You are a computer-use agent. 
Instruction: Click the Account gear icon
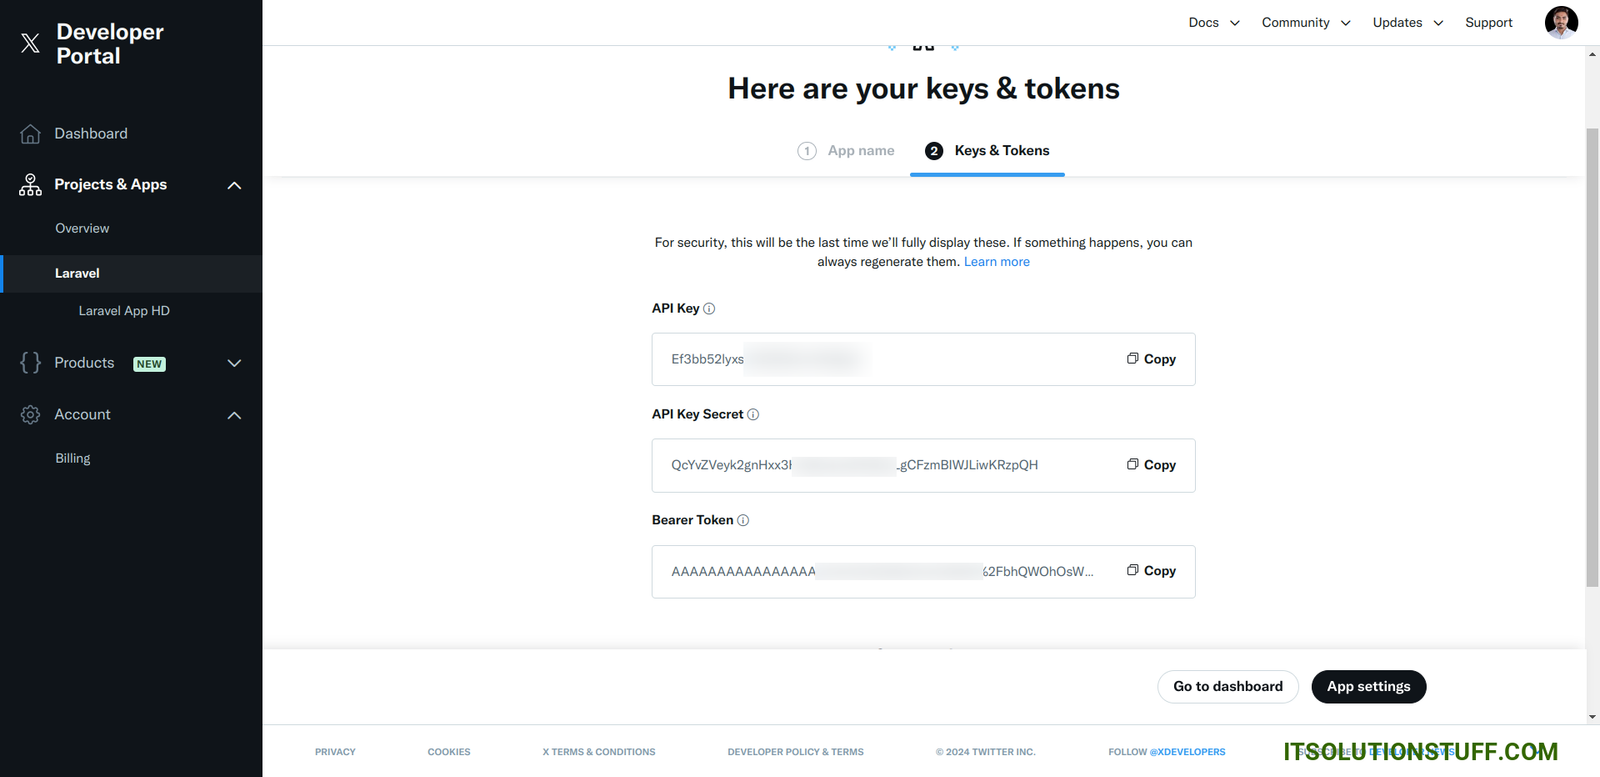[x=31, y=415]
